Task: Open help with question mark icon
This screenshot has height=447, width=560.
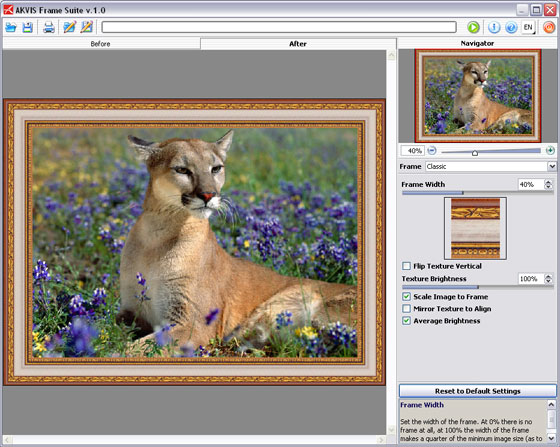Action: (x=511, y=27)
